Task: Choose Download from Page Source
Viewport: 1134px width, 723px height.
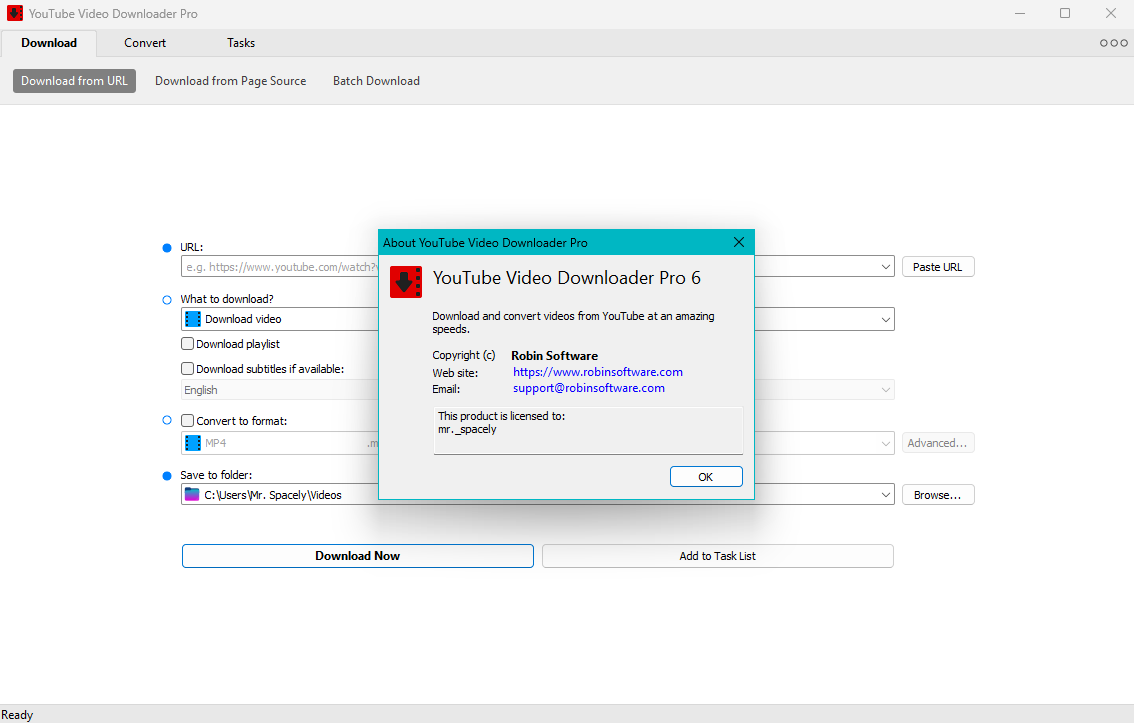Action: pos(231,81)
